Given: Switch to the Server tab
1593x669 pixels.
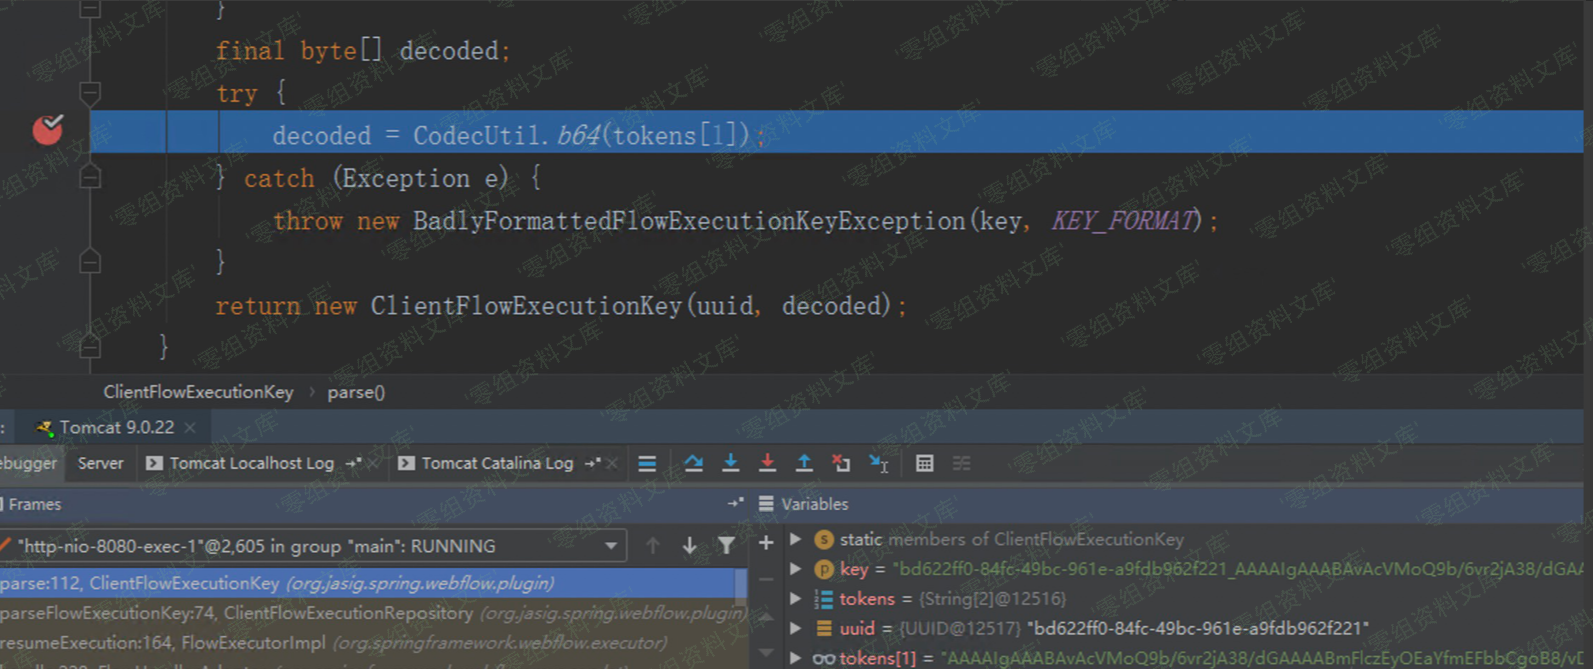Looking at the screenshot, I should (x=100, y=463).
